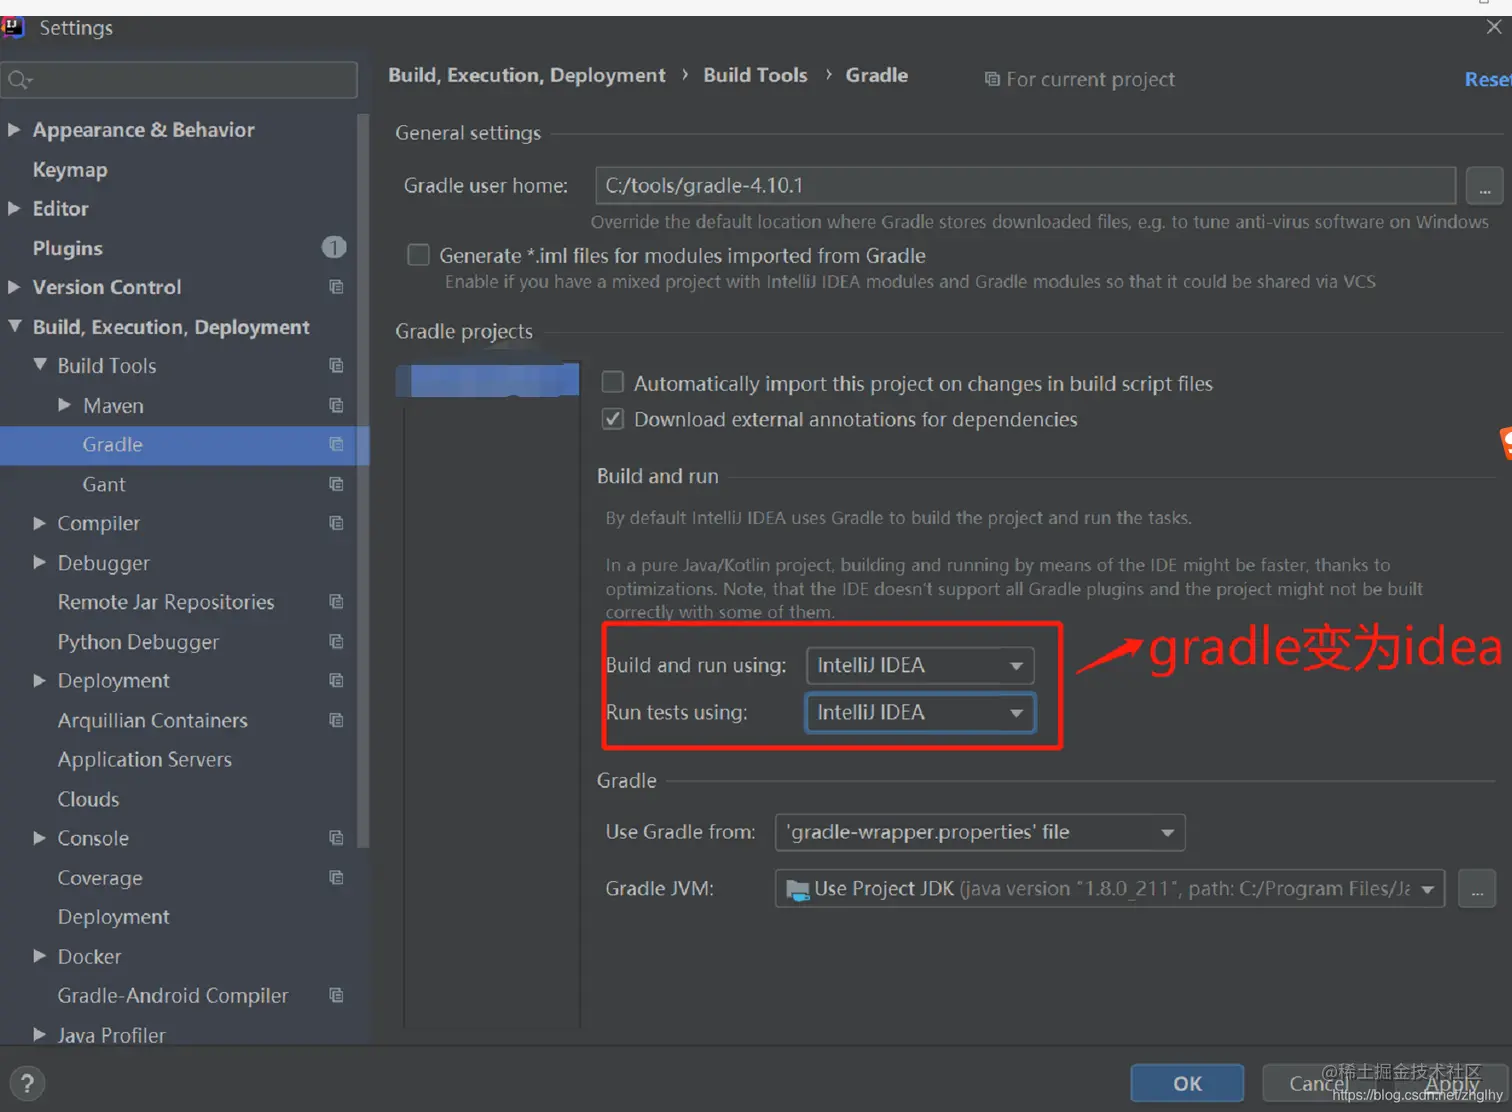
Task: Expand the Version Control arrow
Action: point(14,287)
